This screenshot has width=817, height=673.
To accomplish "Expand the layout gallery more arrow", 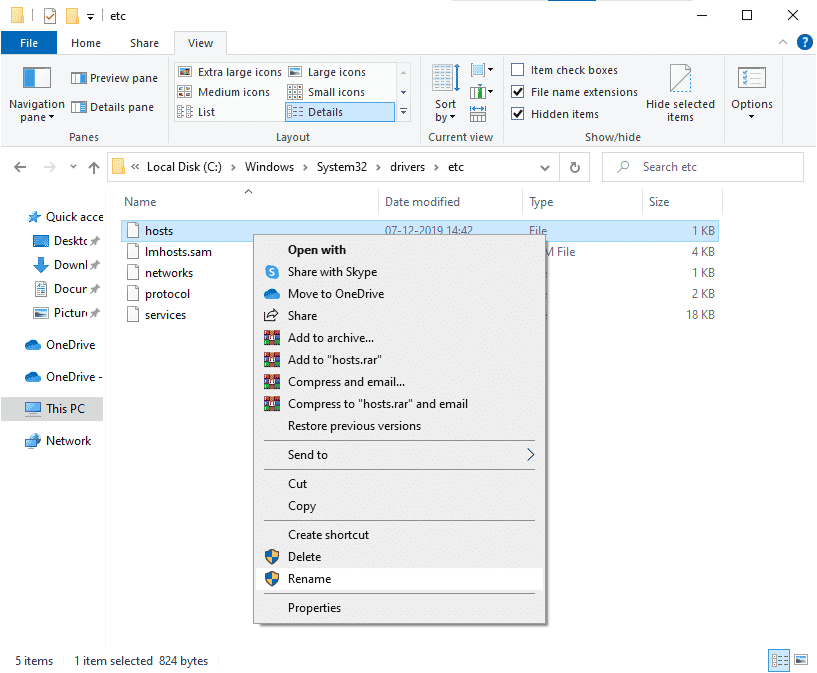I will coord(403,111).
